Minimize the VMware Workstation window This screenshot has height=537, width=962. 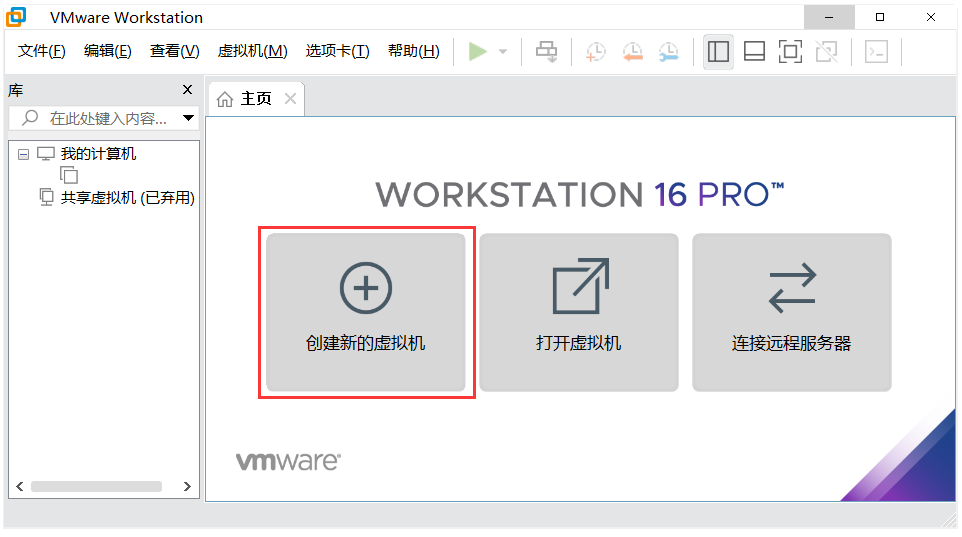(x=829, y=17)
